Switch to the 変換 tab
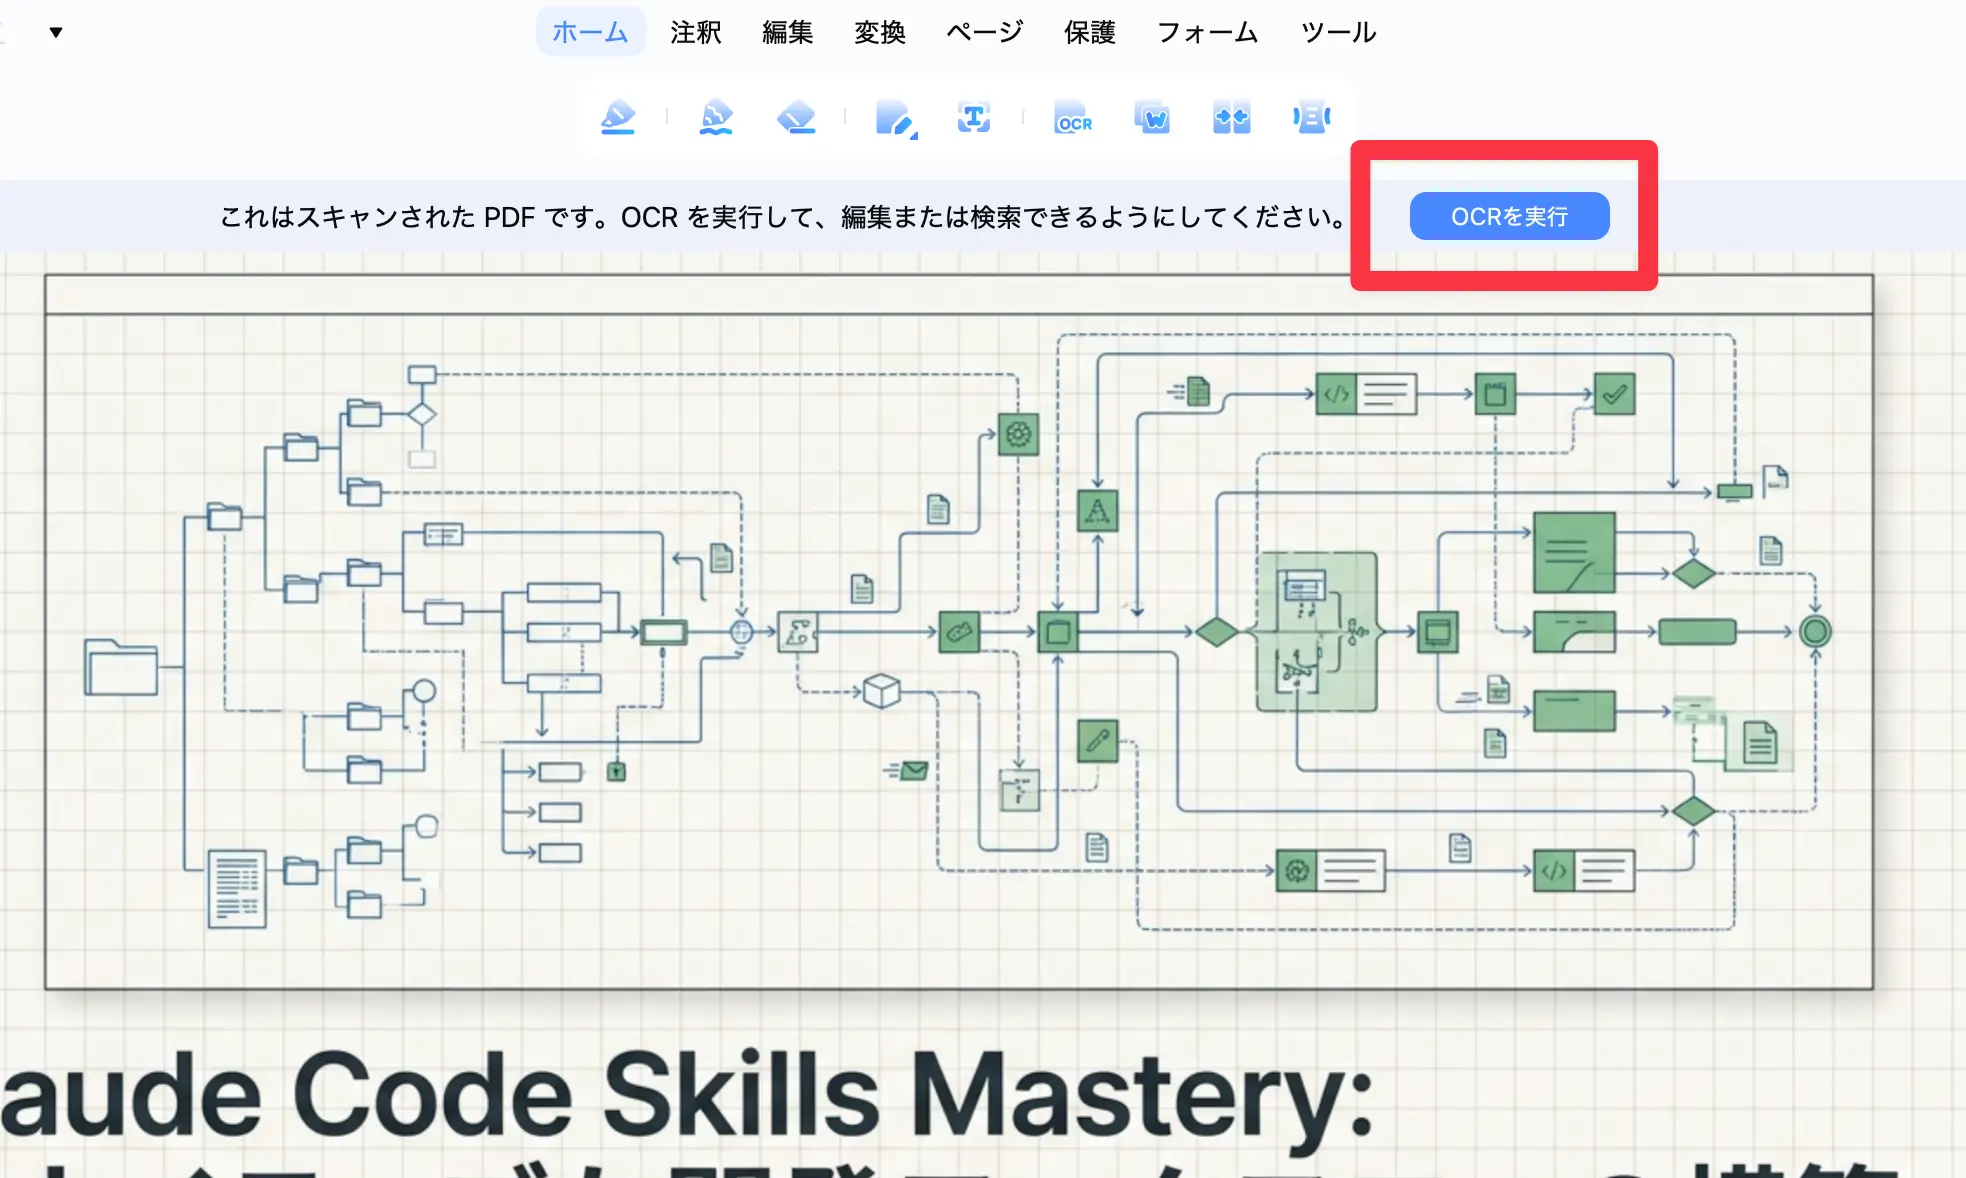Viewport: 1966px width, 1178px height. point(880,32)
